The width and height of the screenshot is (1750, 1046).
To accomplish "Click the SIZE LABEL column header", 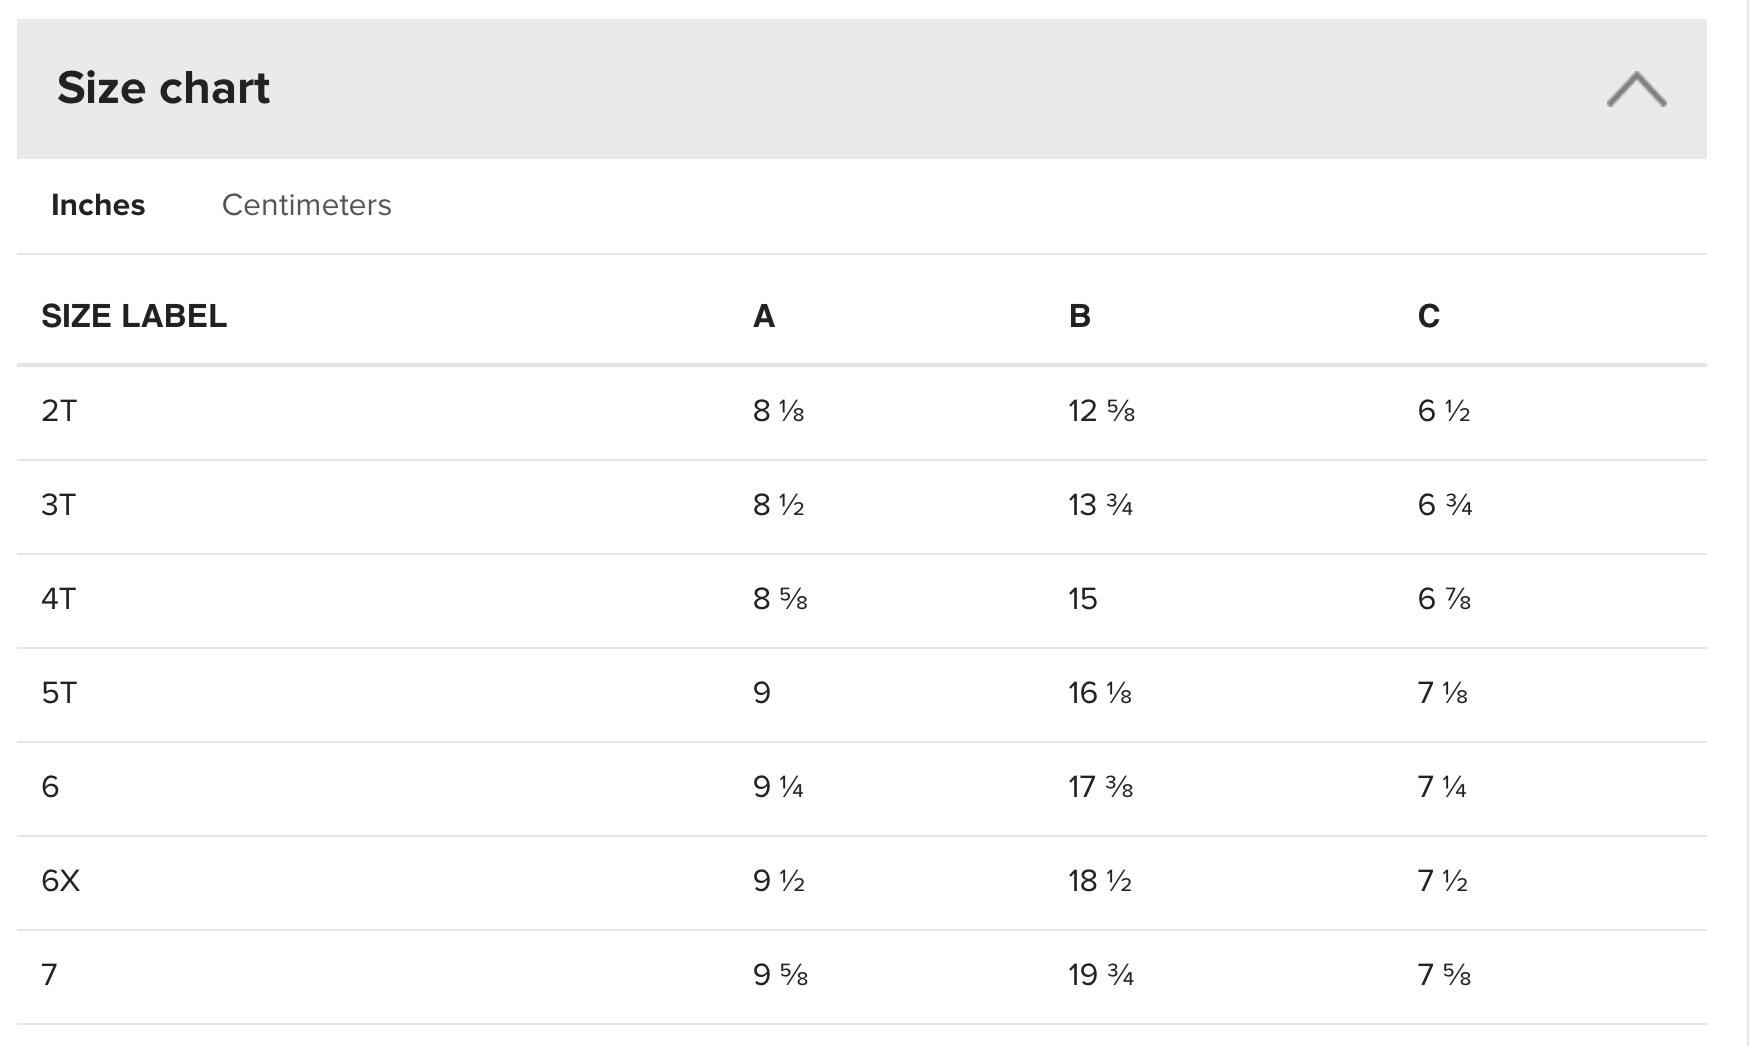I will coord(134,316).
